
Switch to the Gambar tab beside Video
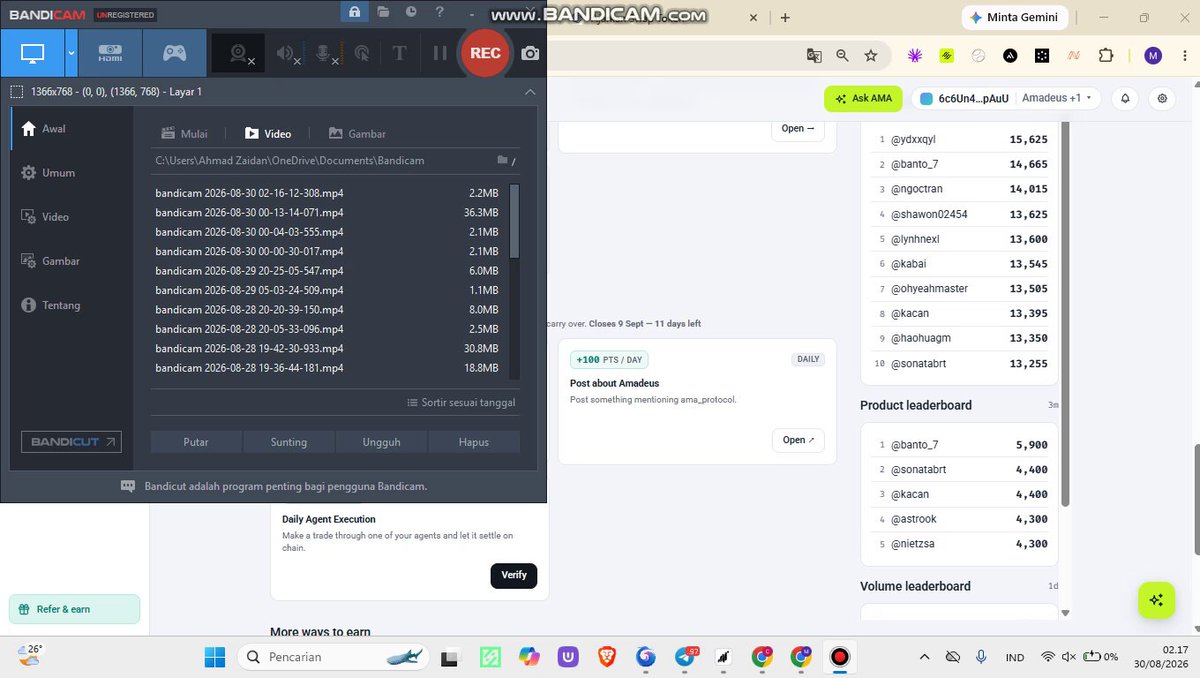tap(357, 134)
